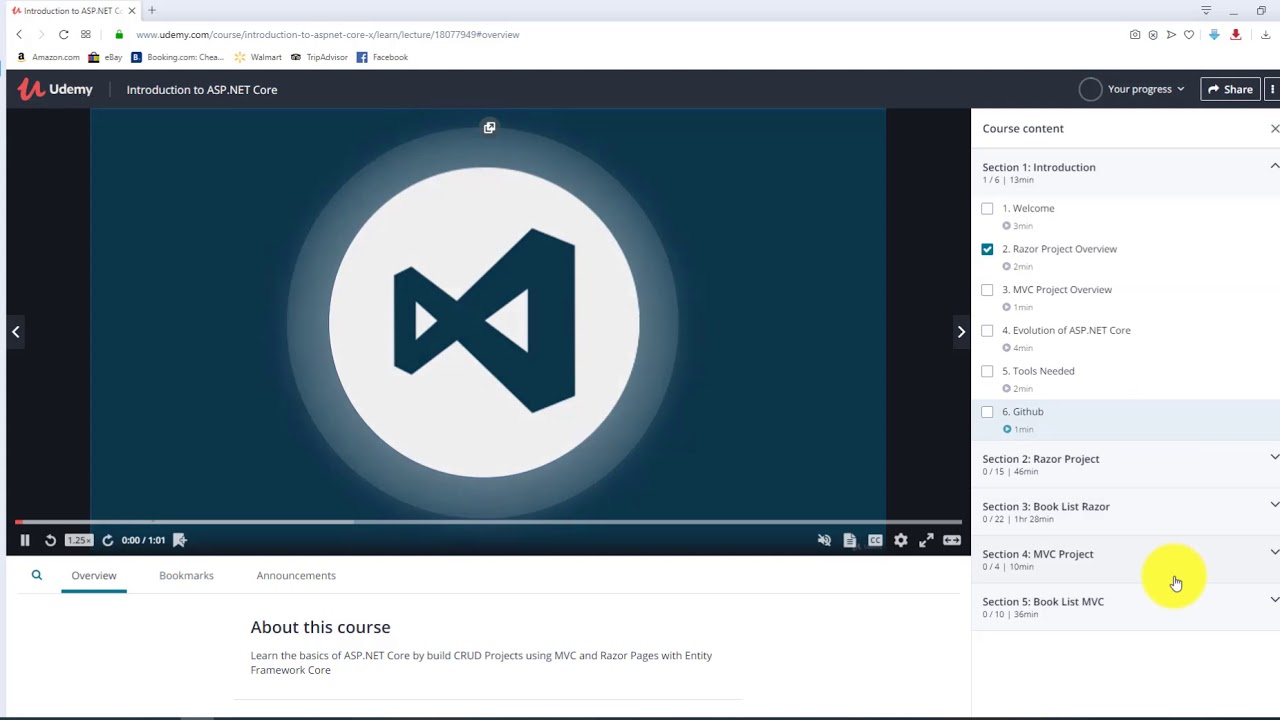Pause the video playback
Image resolution: width=1280 pixels, height=720 pixels.
pyautogui.click(x=25, y=540)
